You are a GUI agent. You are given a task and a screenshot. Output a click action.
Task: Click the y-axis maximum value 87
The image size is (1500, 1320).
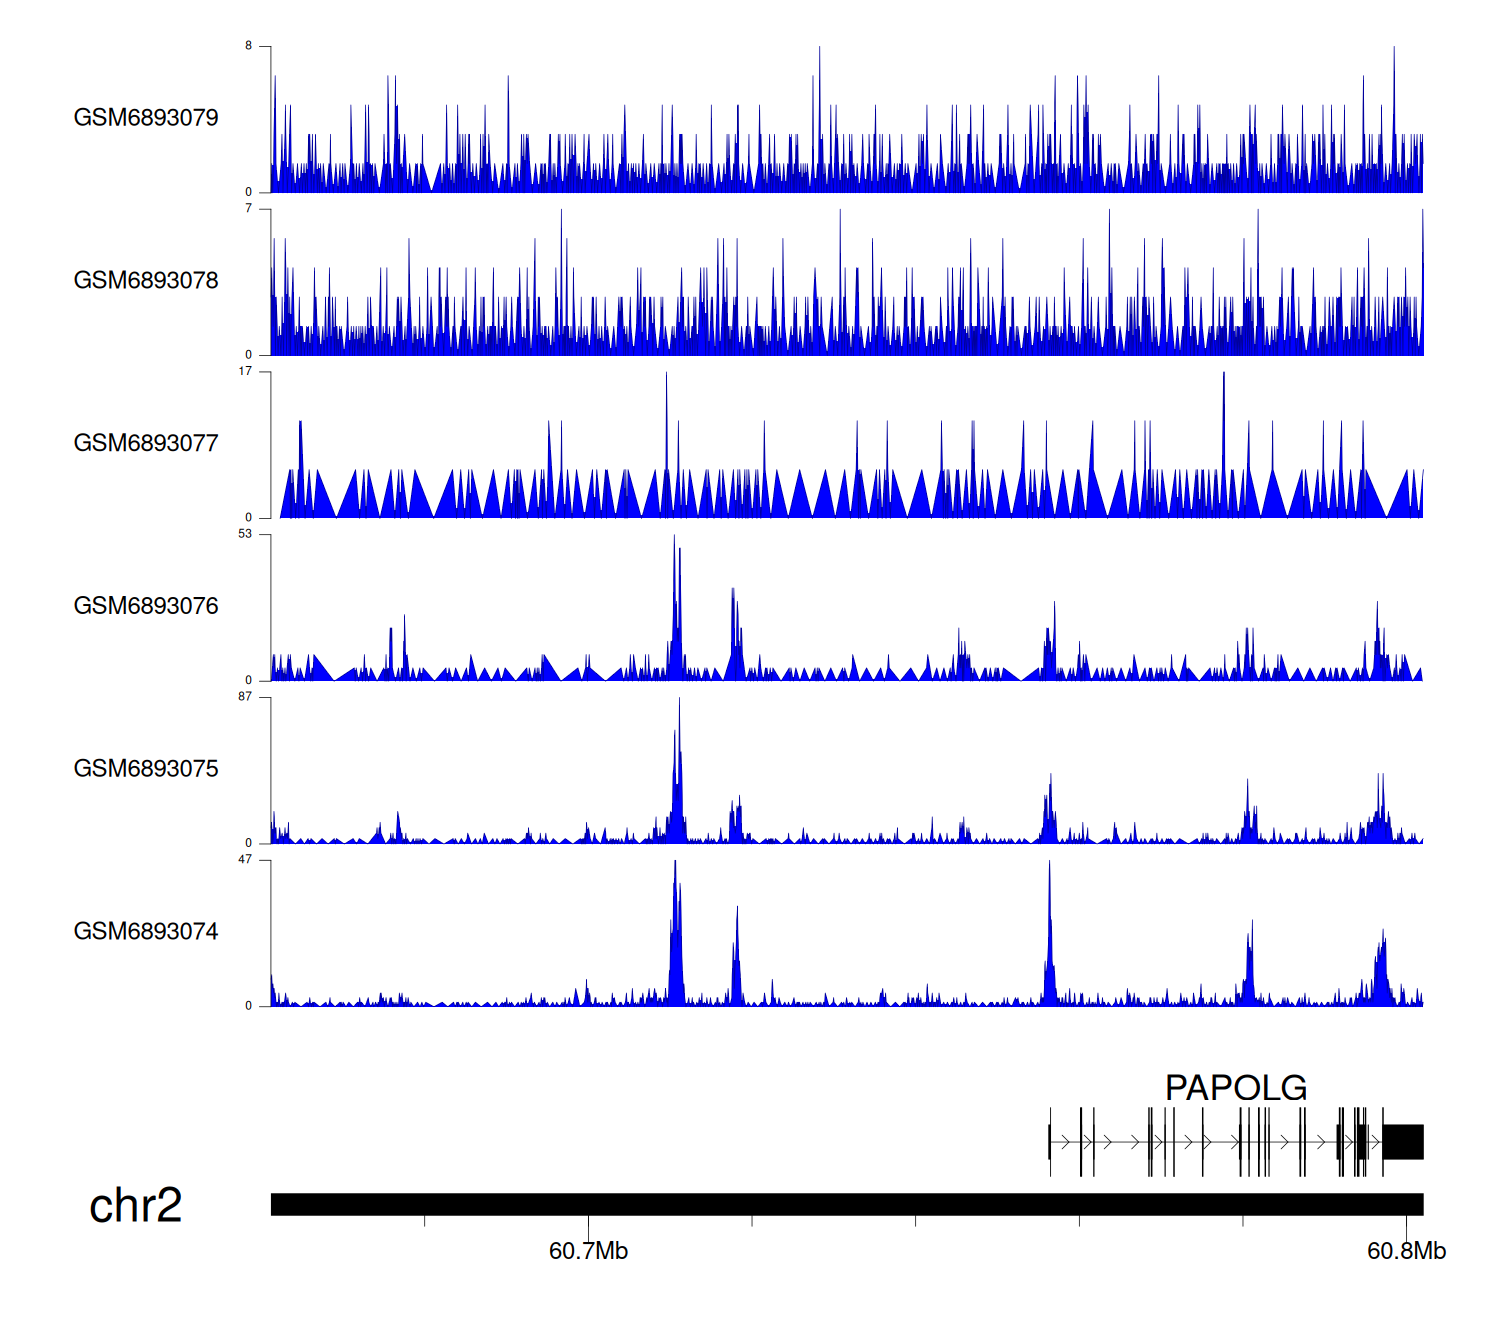(x=245, y=697)
